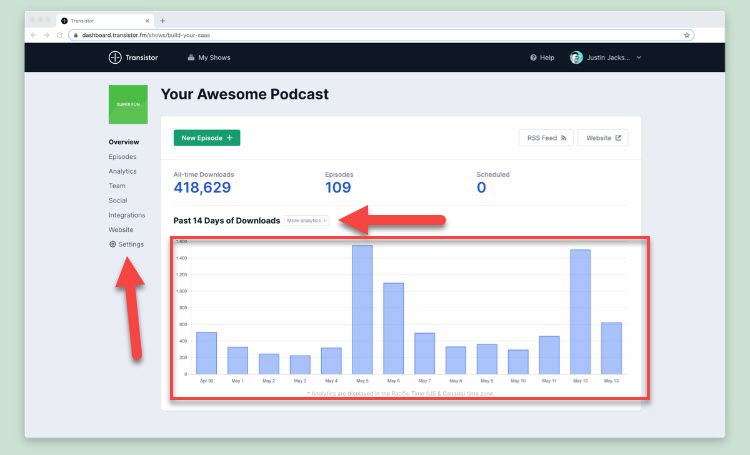Click the Transistor logo icon
This screenshot has width=750, height=455.
click(x=115, y=57)
